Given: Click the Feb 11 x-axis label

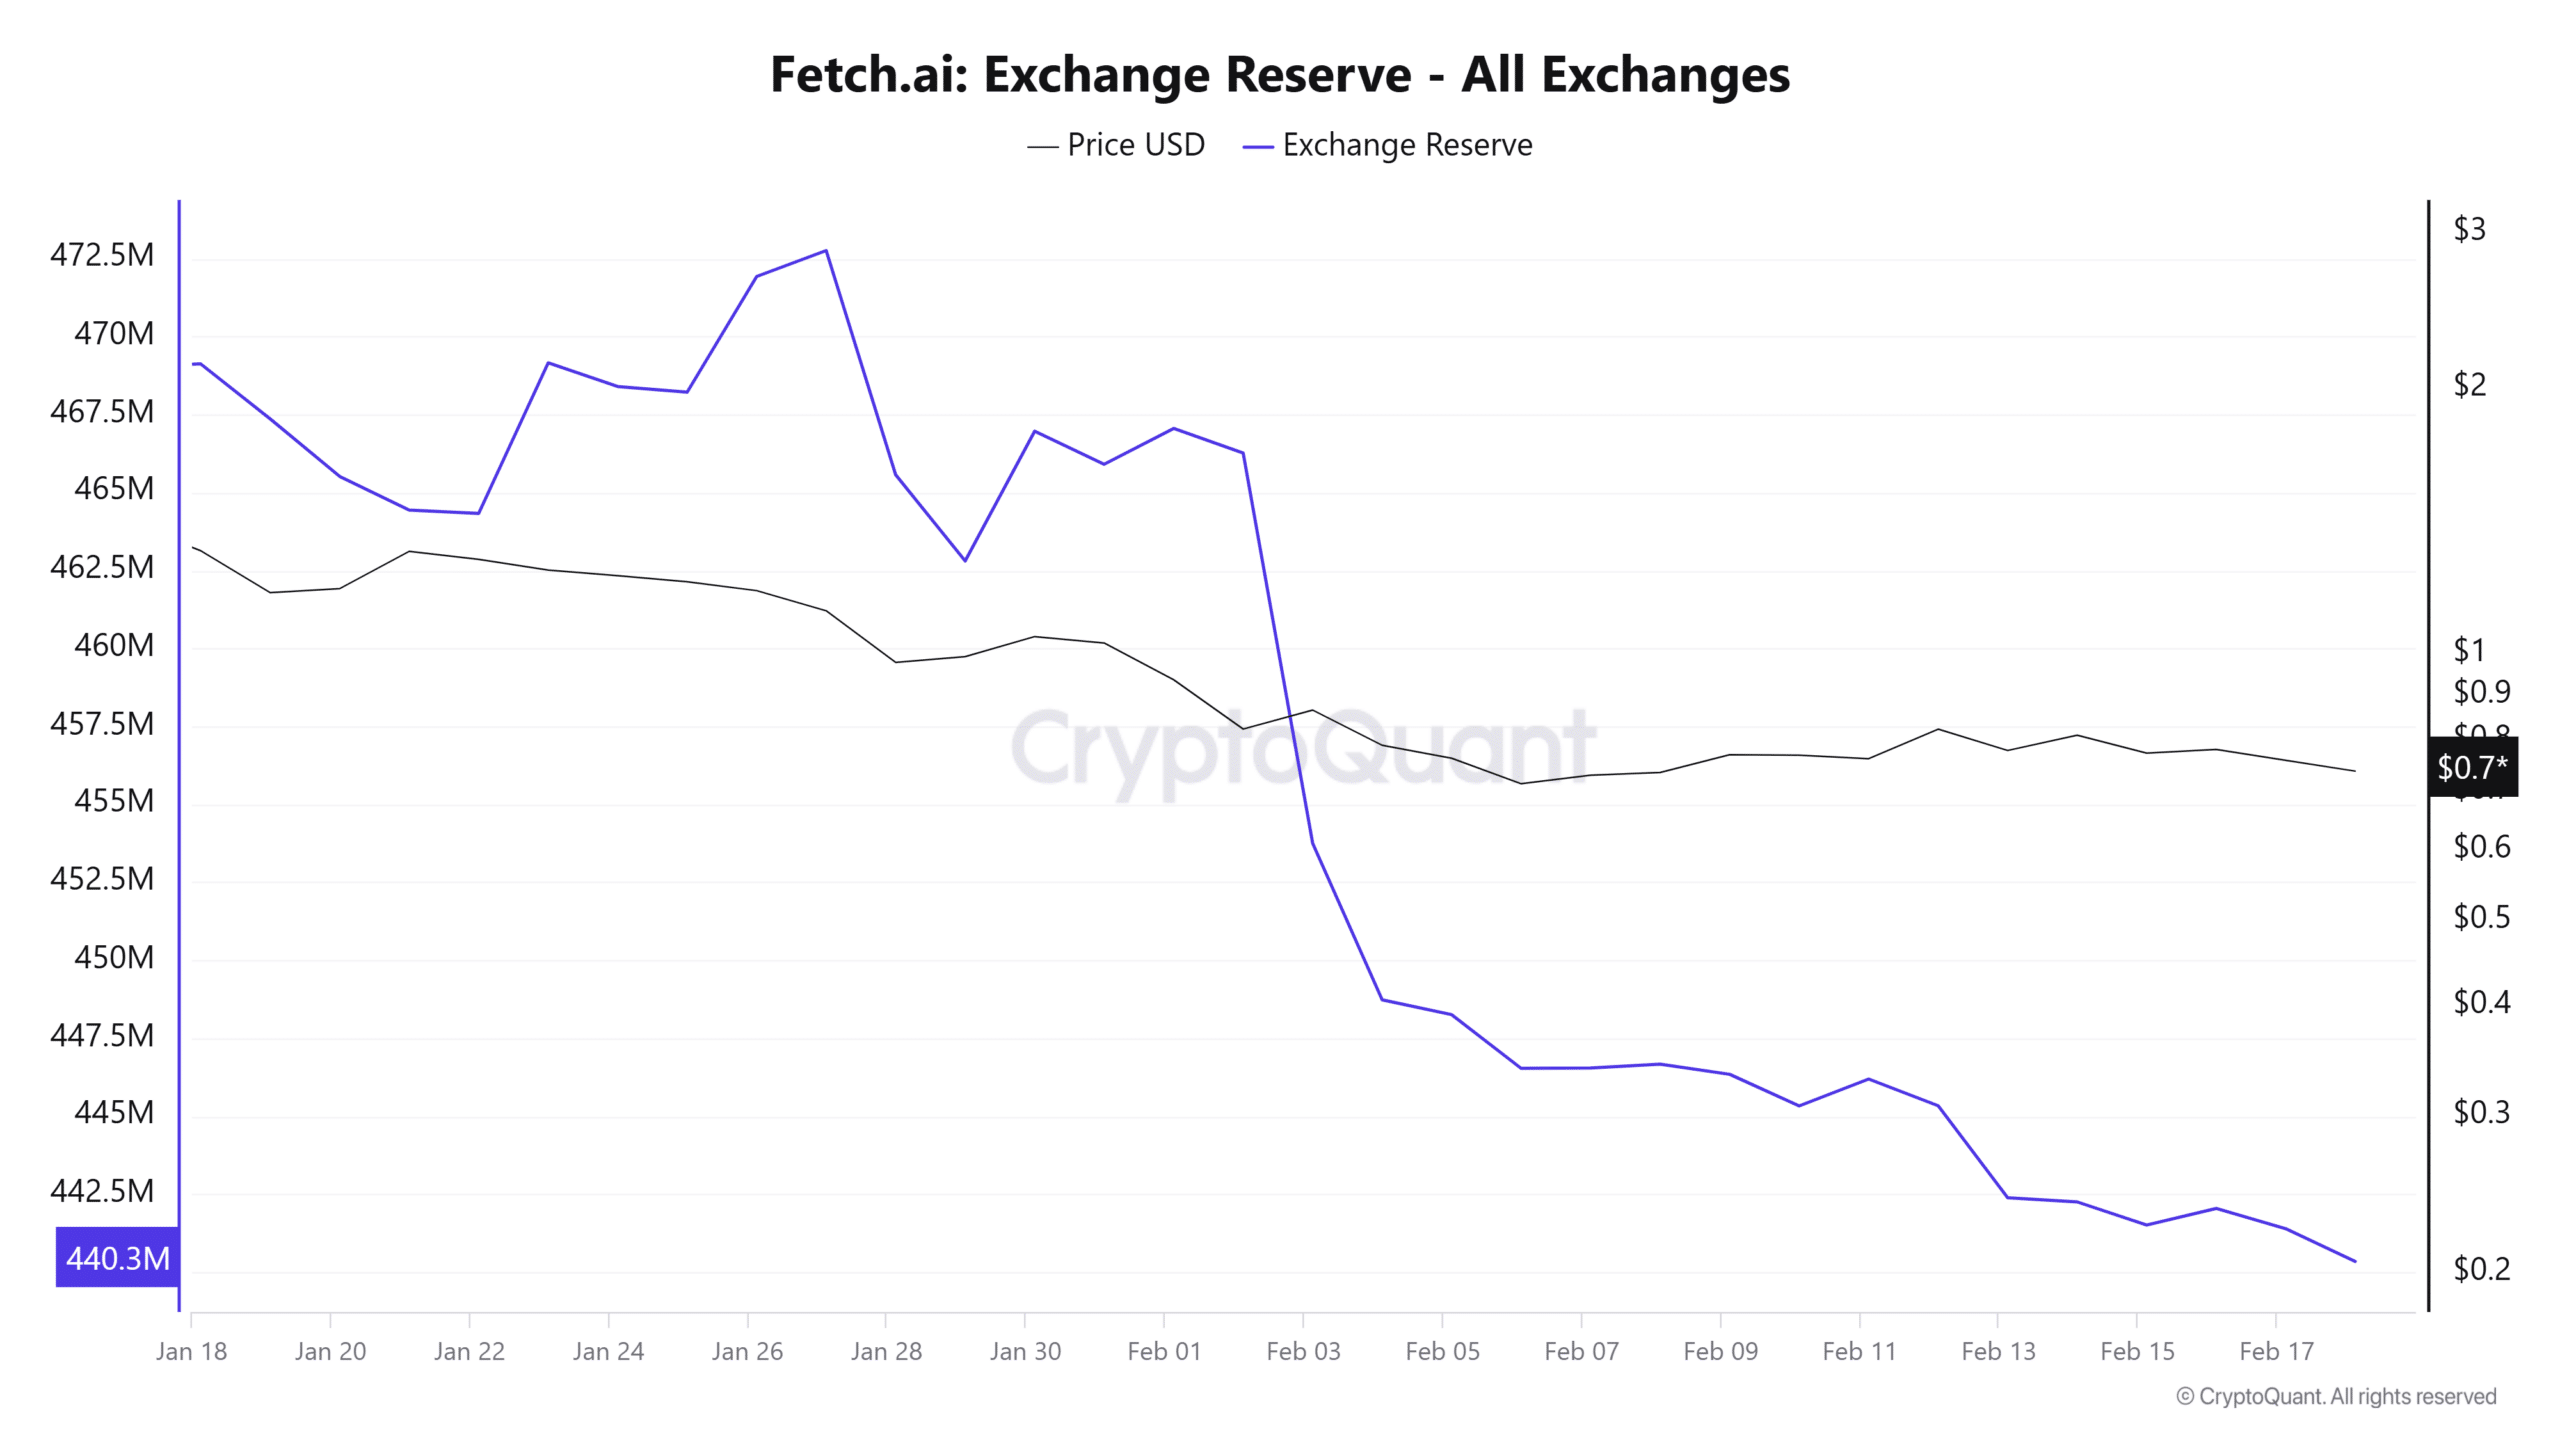Looking at the screenshot, I should 1859,1351.
